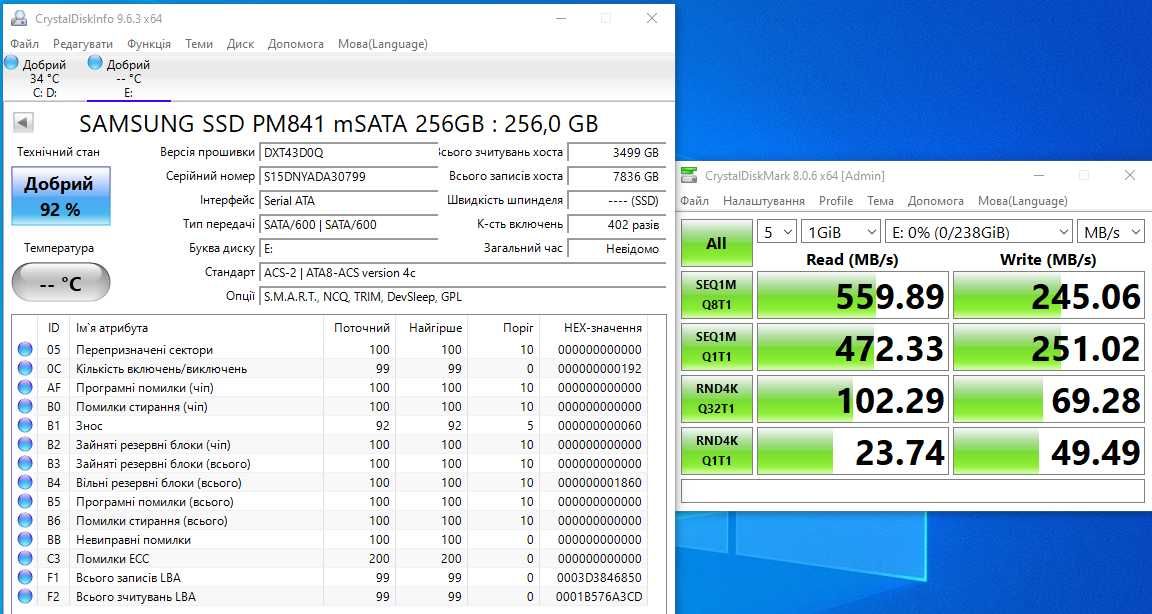Click RND4K Q1T1 read result 23.74
Image resolution: width=1152 pixels, height=614 pixels.
[853, 451]
